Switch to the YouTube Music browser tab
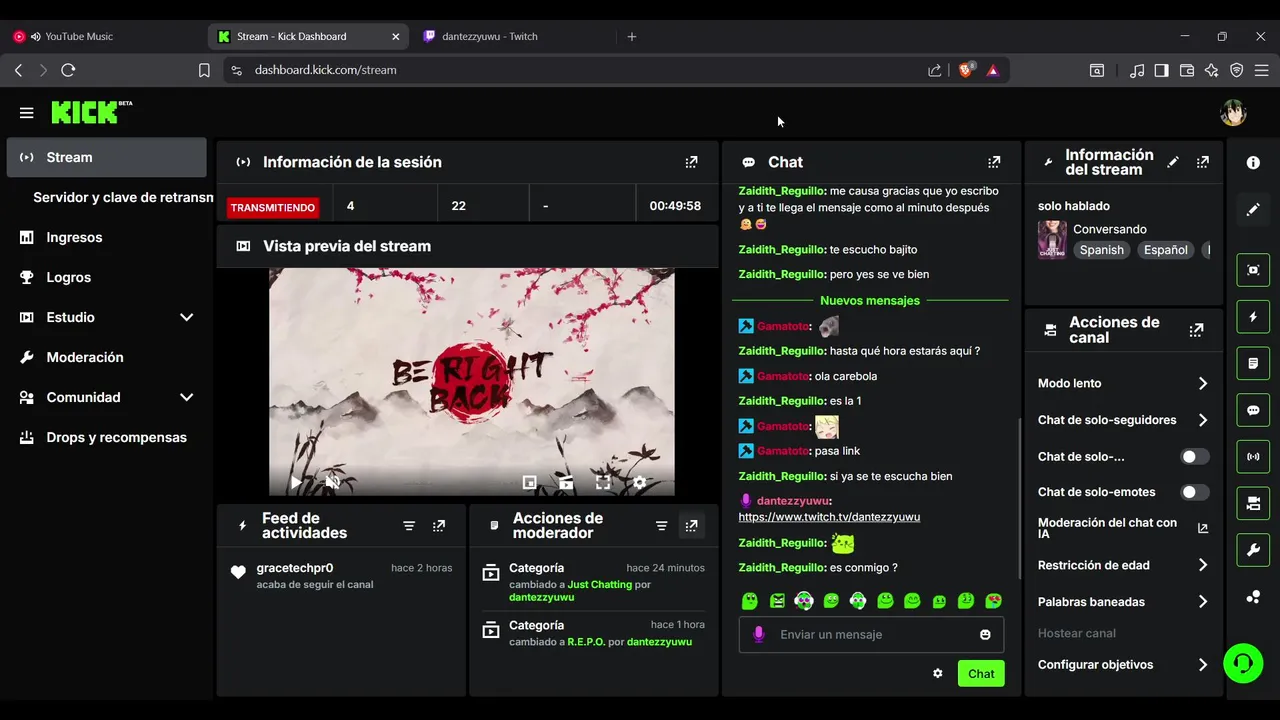Image resolution: width=1280 pixels, height=720 pixels. tap(100, 36)
